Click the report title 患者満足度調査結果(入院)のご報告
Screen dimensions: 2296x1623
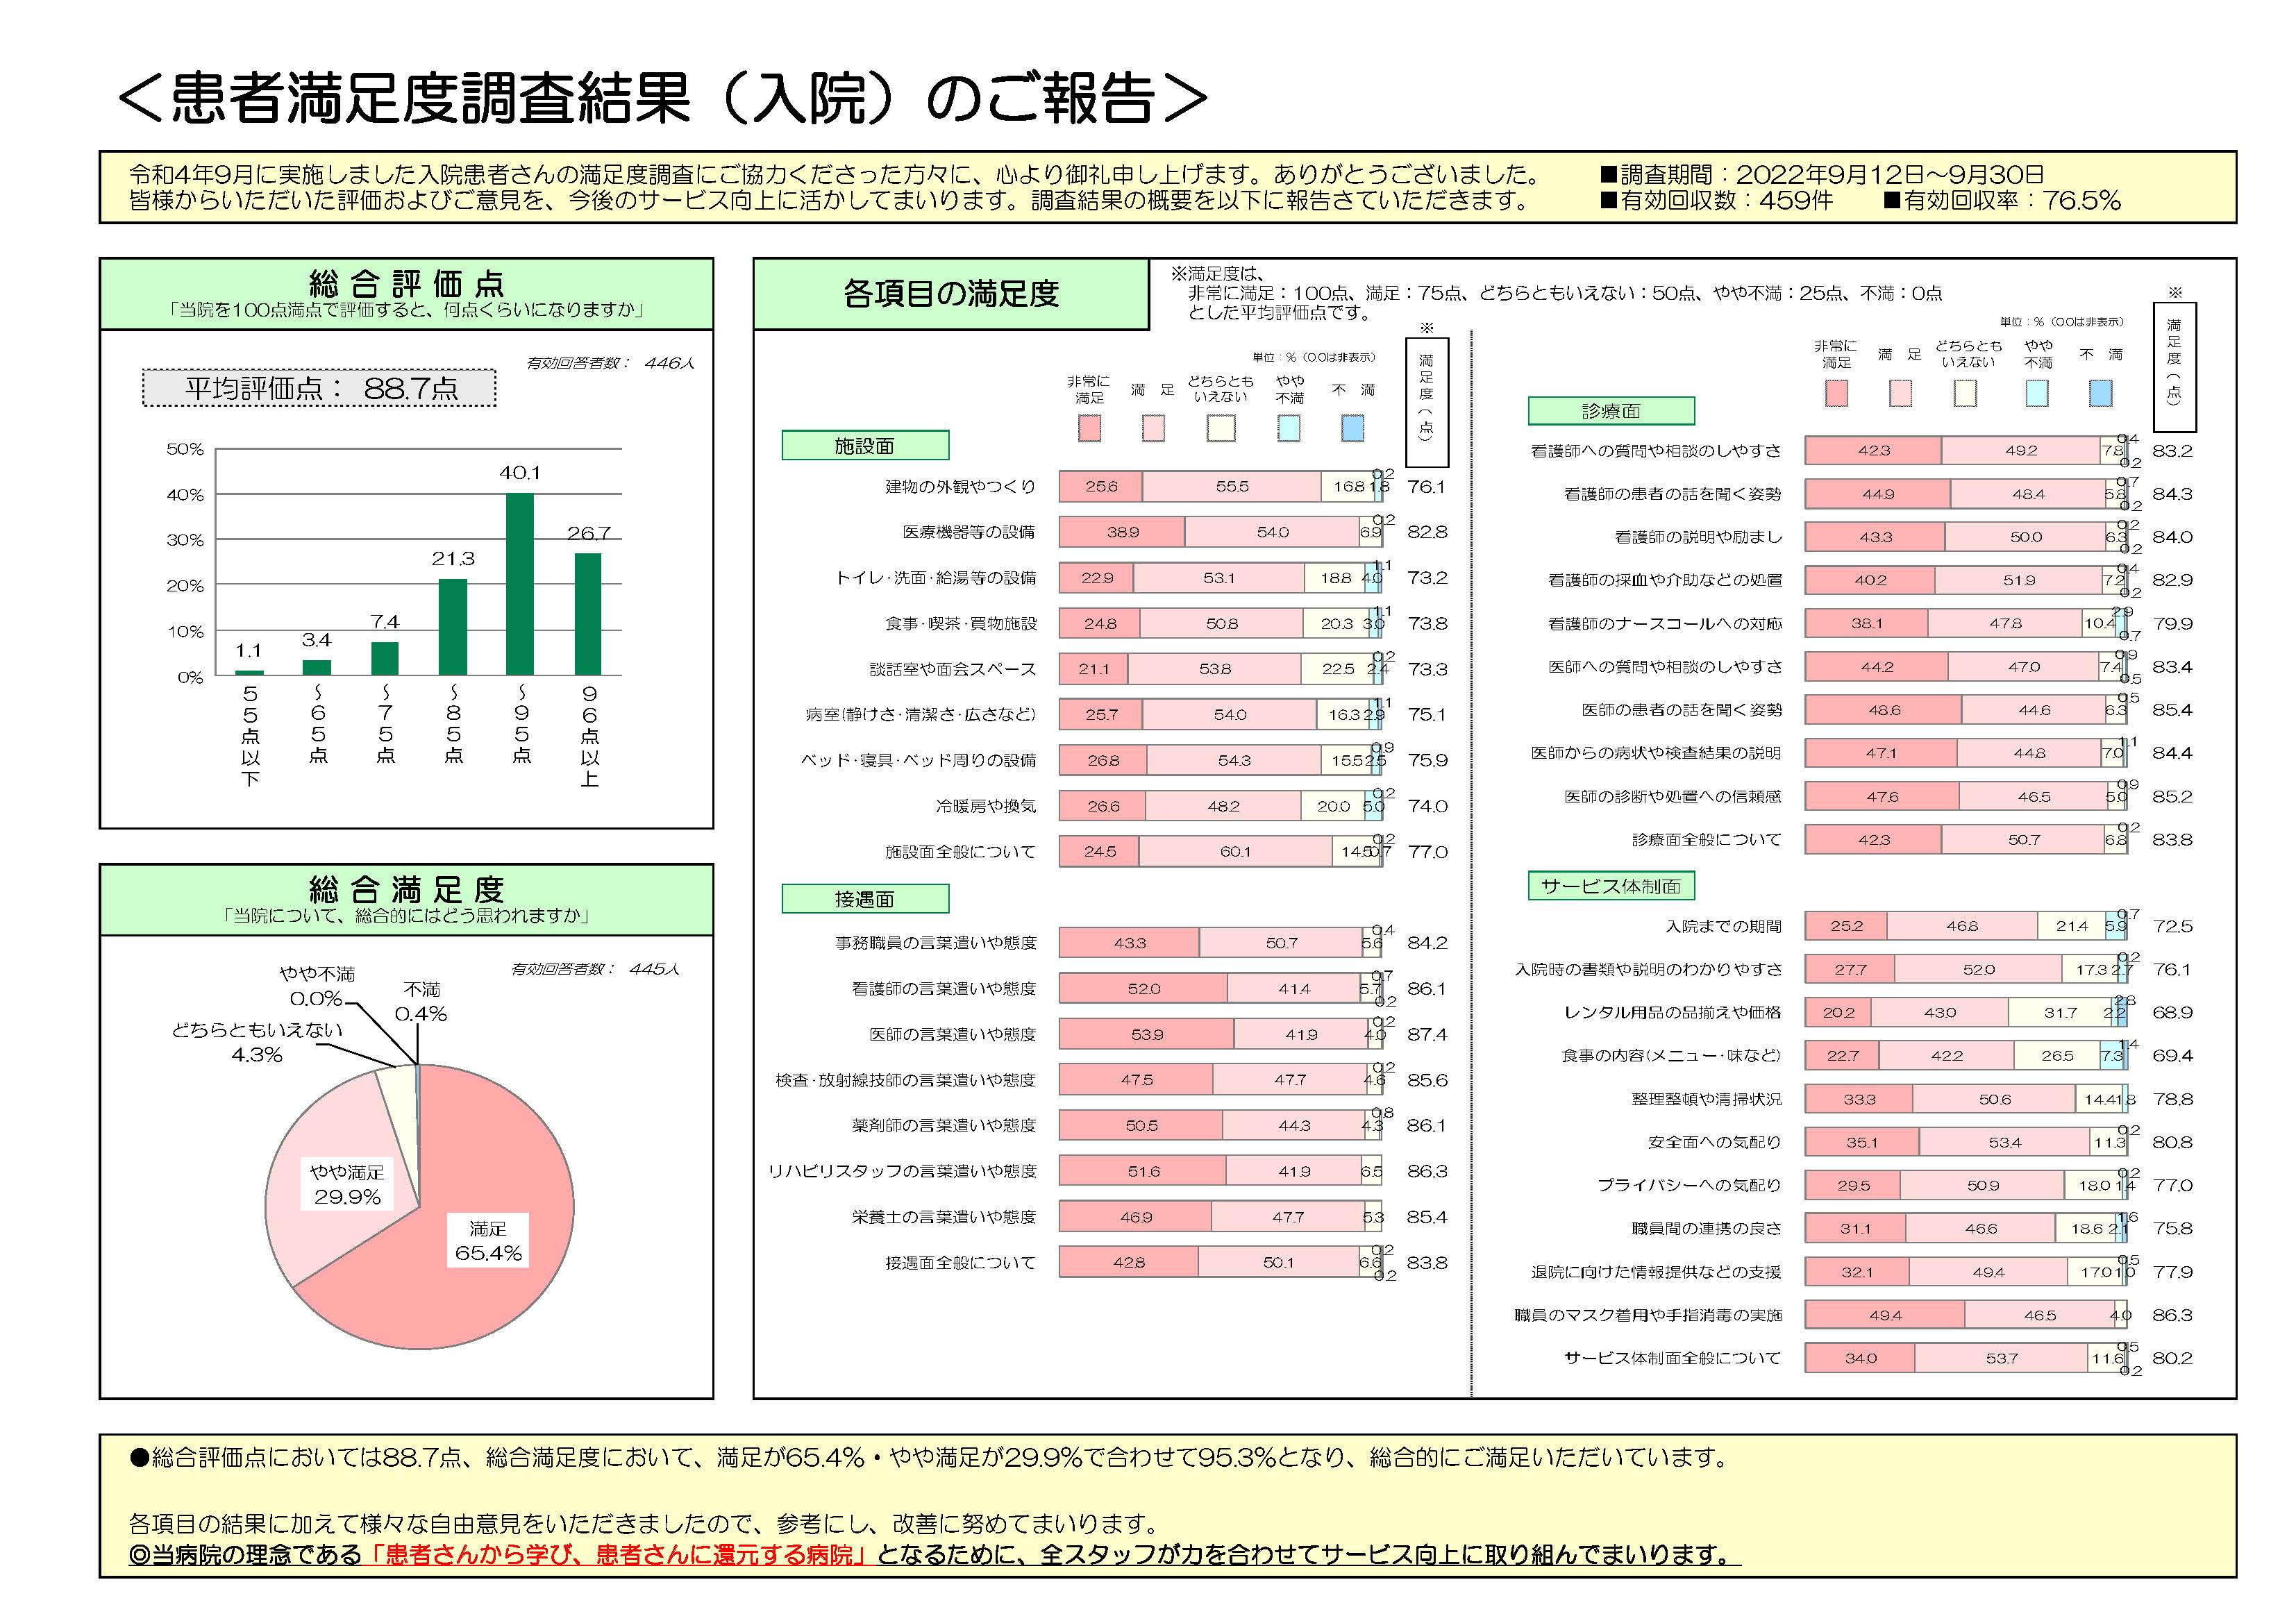coord(662,99)
